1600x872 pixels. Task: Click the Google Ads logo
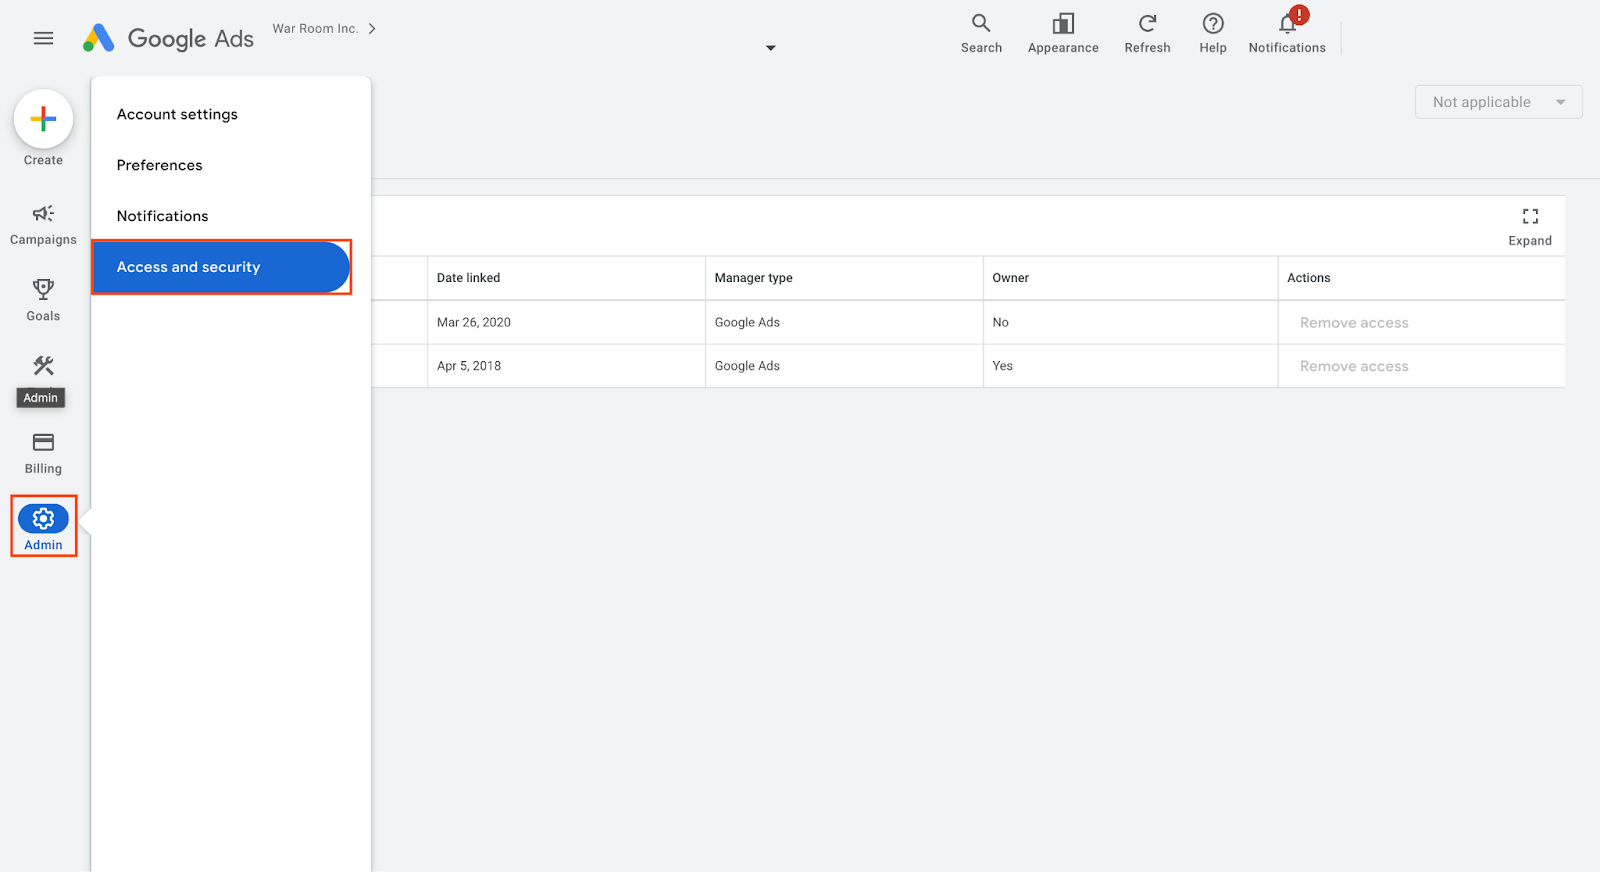coord(169,38)
